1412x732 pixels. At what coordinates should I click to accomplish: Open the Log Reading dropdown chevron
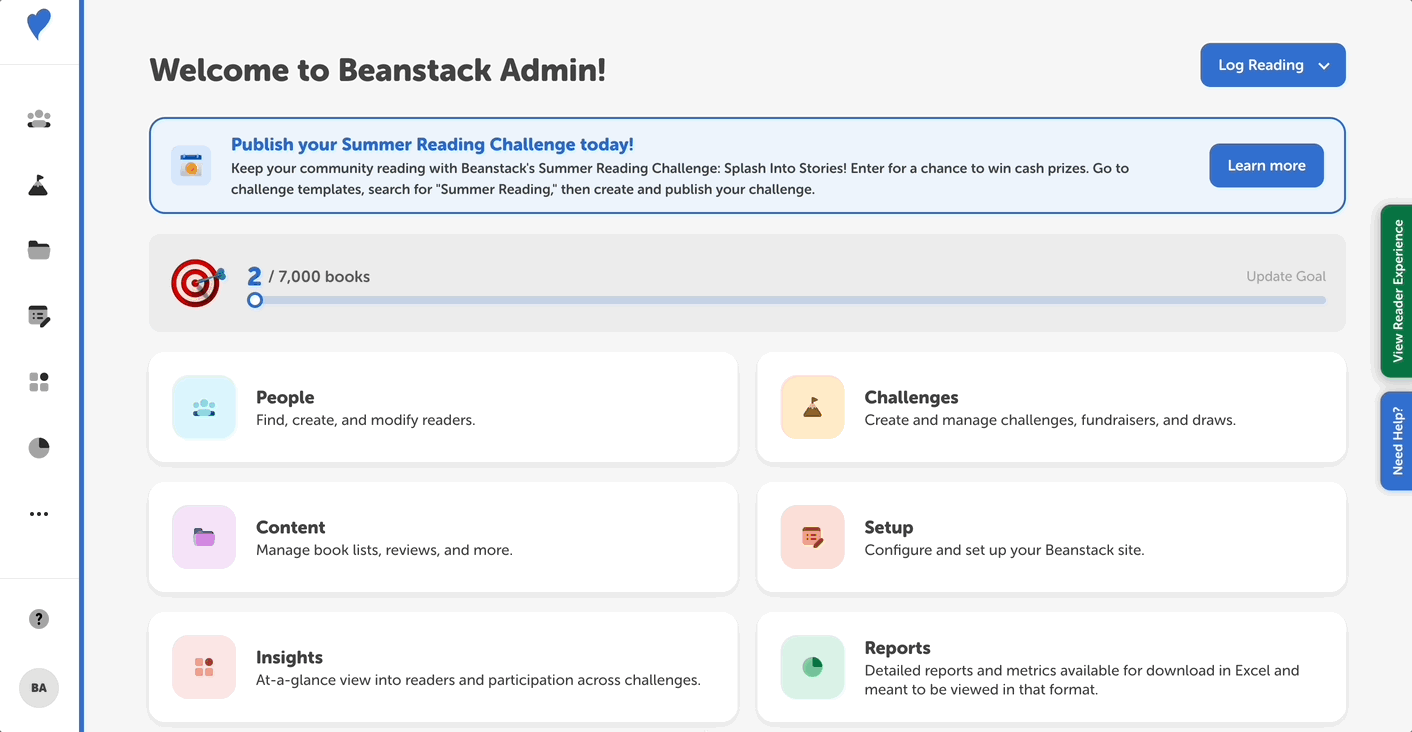pyautogui.click(x=1323, y=64)
